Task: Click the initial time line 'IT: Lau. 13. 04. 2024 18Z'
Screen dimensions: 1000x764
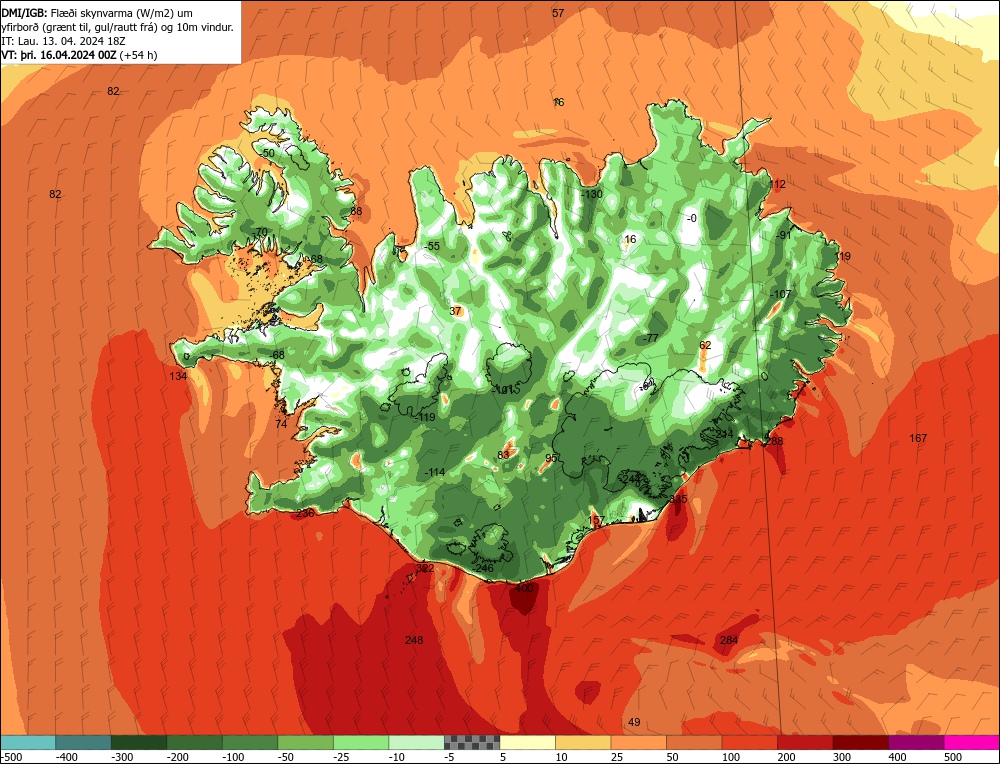Action: pos(64,41)
